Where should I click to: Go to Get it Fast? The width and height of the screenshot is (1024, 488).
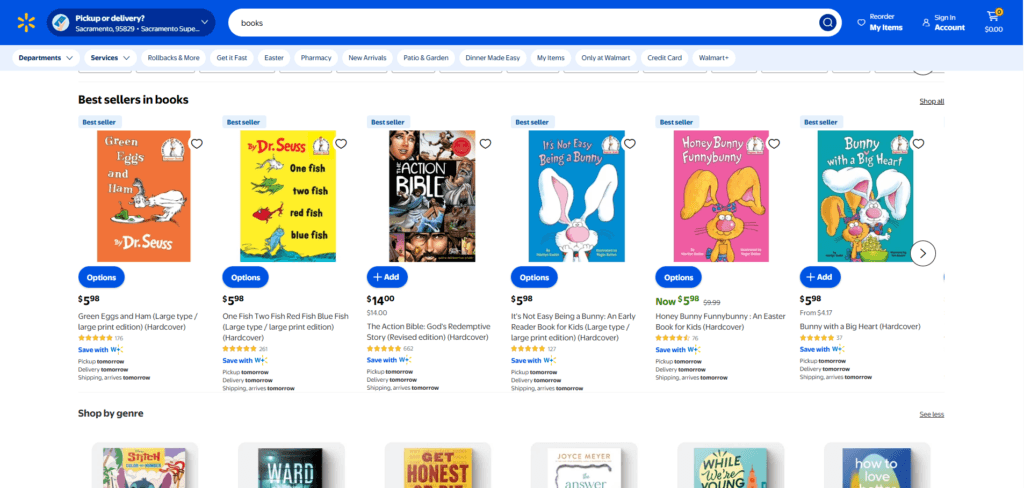(232, 58)
